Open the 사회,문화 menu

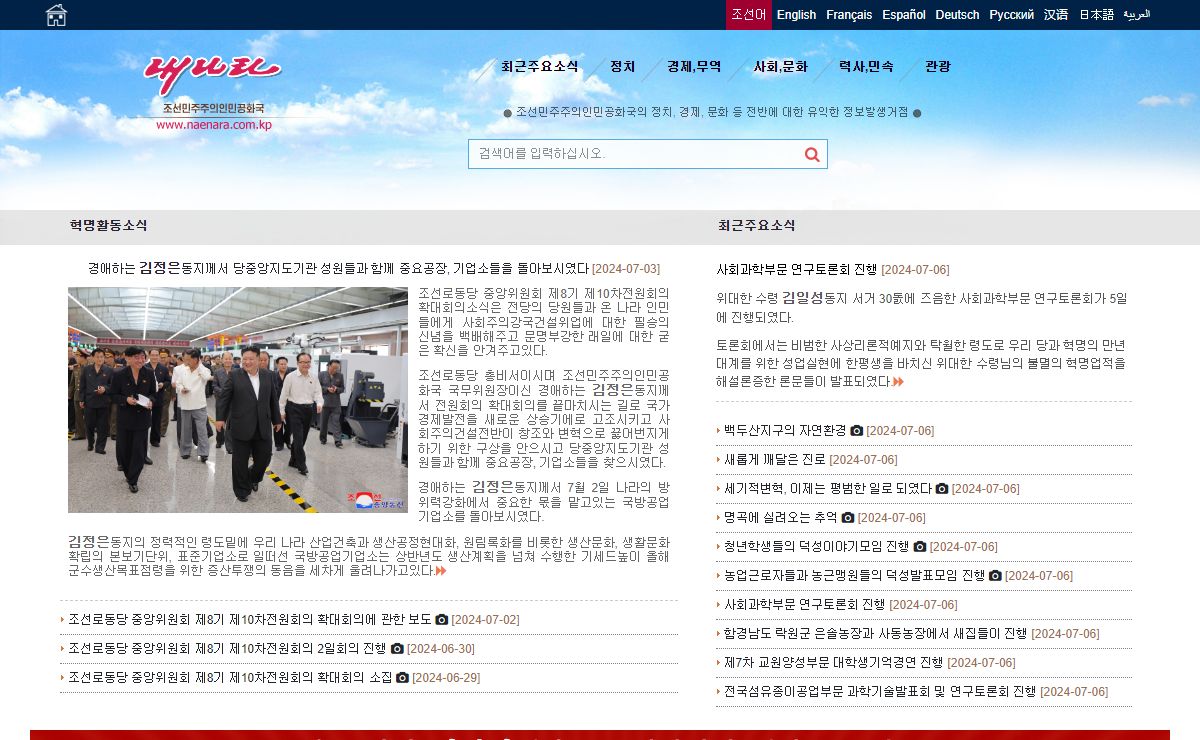click(x=780, y=67)
